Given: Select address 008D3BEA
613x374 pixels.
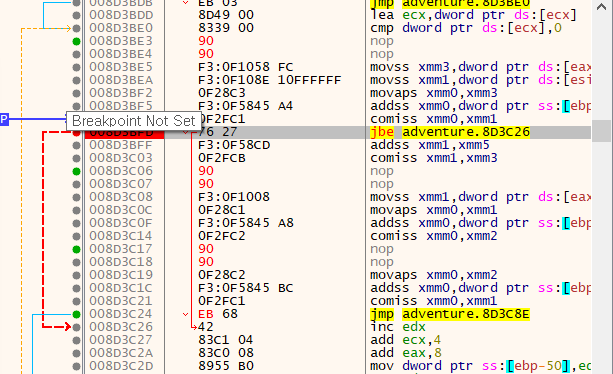Looking at the screenshot, I should click(121, 80).
